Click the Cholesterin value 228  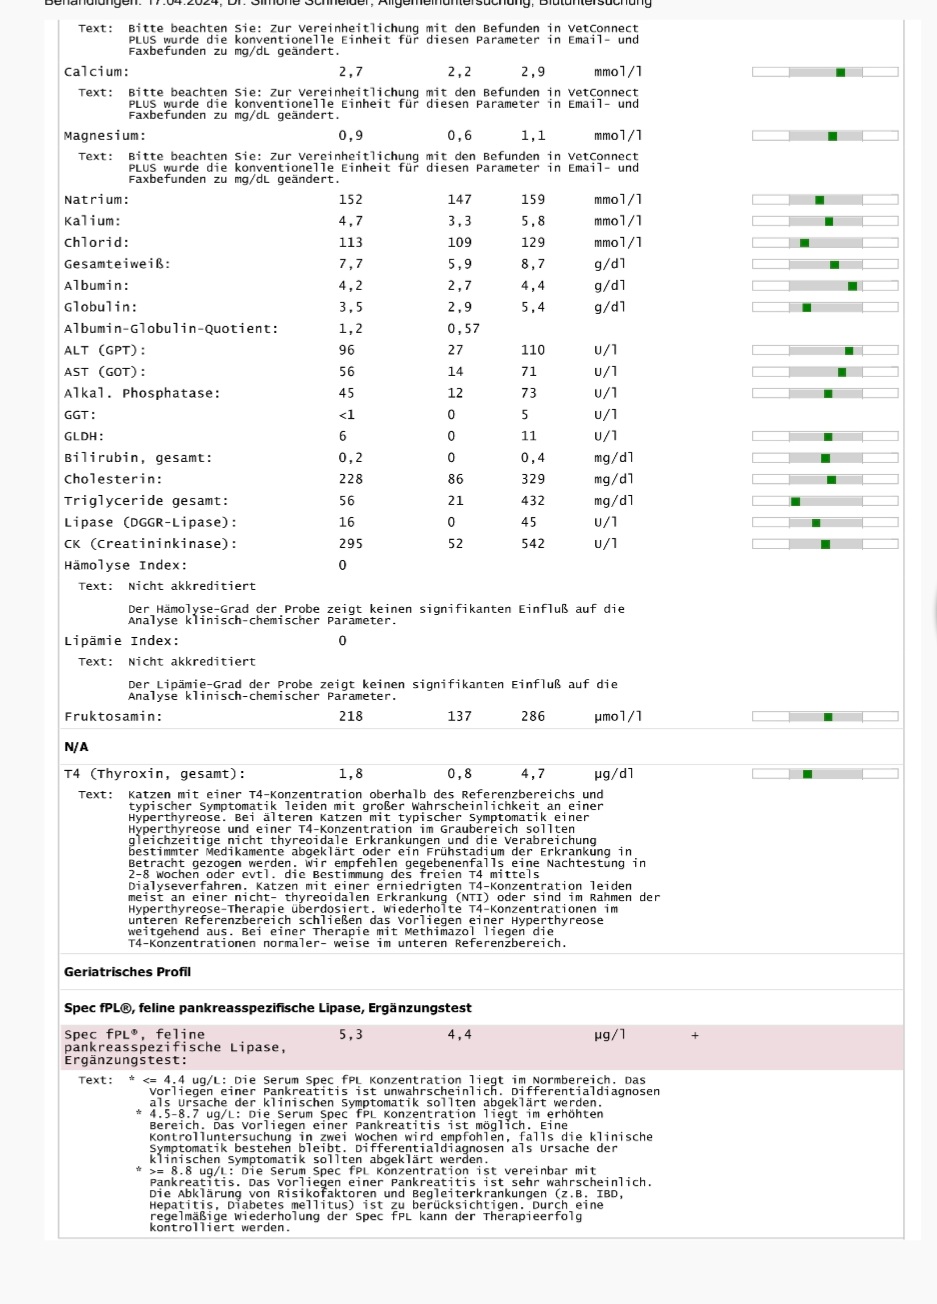(351, 479)
